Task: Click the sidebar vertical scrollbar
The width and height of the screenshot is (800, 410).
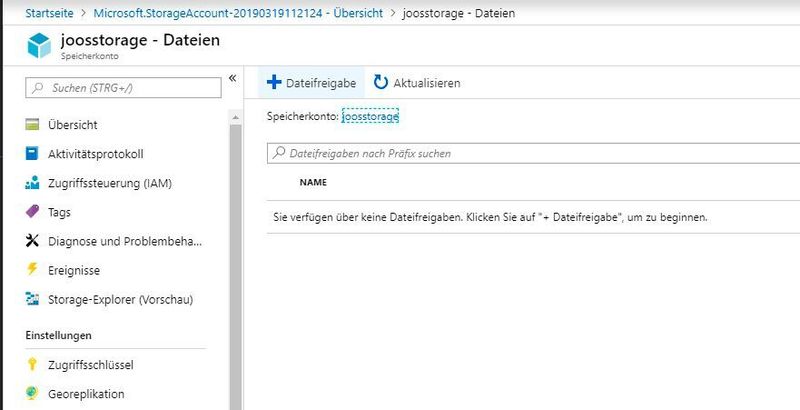Action: [x=235, y=265]
